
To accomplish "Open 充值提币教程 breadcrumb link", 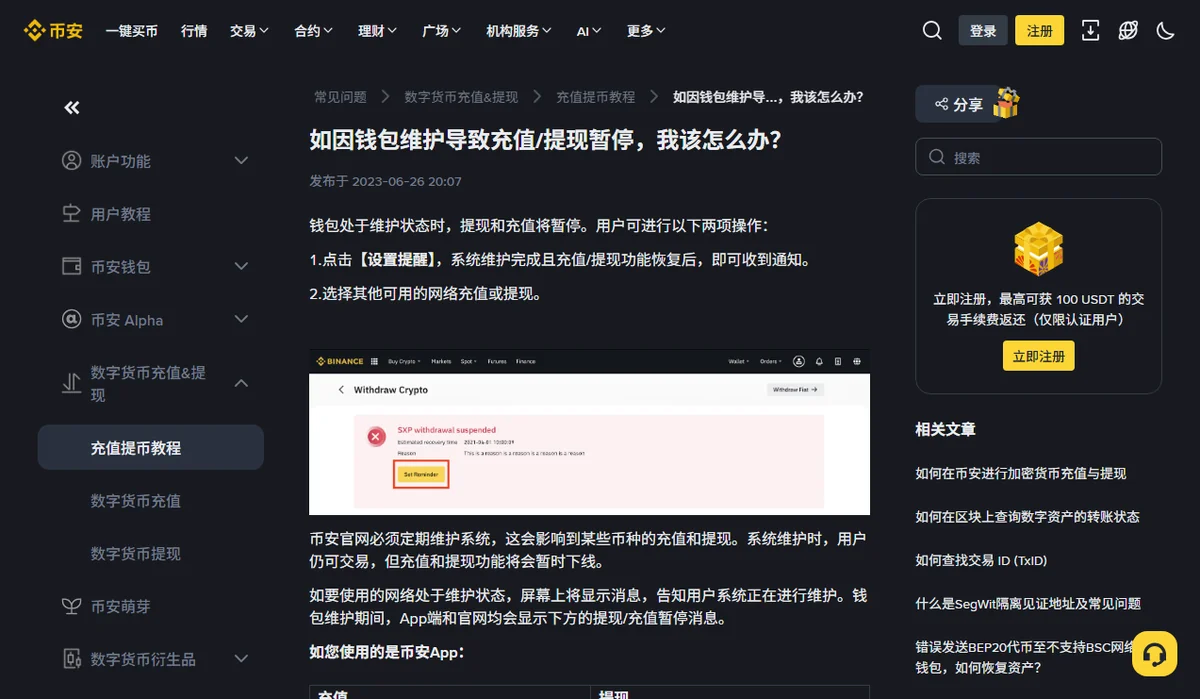I will pos(596,97).
